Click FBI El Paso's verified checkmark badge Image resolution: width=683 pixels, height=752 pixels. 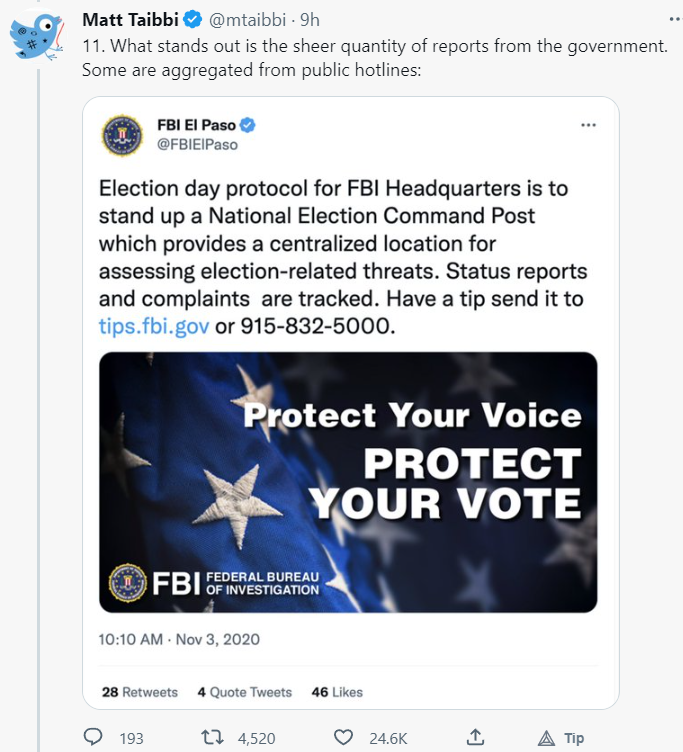pyautogui.click(x=247, y=125)
